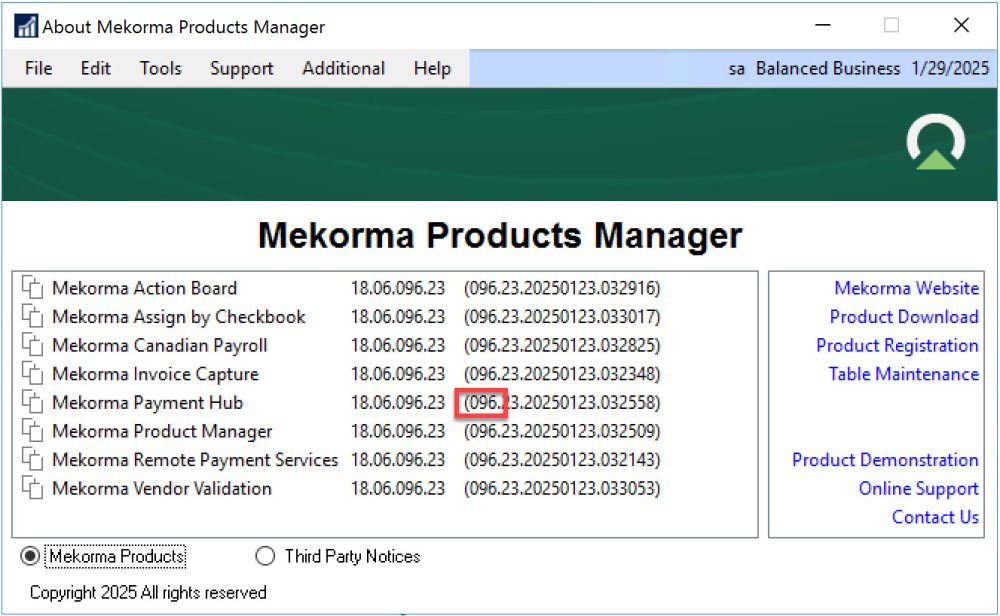Viewport: 1000px width, 616px height.
Task: Open the Additional menu
Action: pos(343,68)
